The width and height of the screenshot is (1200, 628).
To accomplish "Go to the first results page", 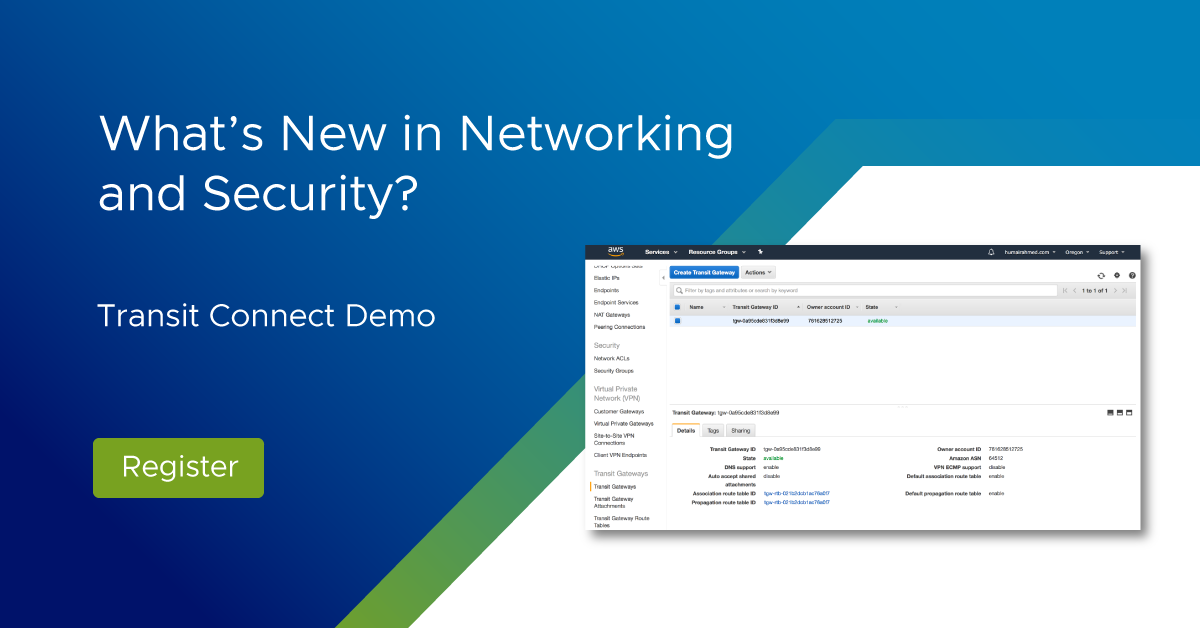I will pyautogui.click(x=1064, y=290).
